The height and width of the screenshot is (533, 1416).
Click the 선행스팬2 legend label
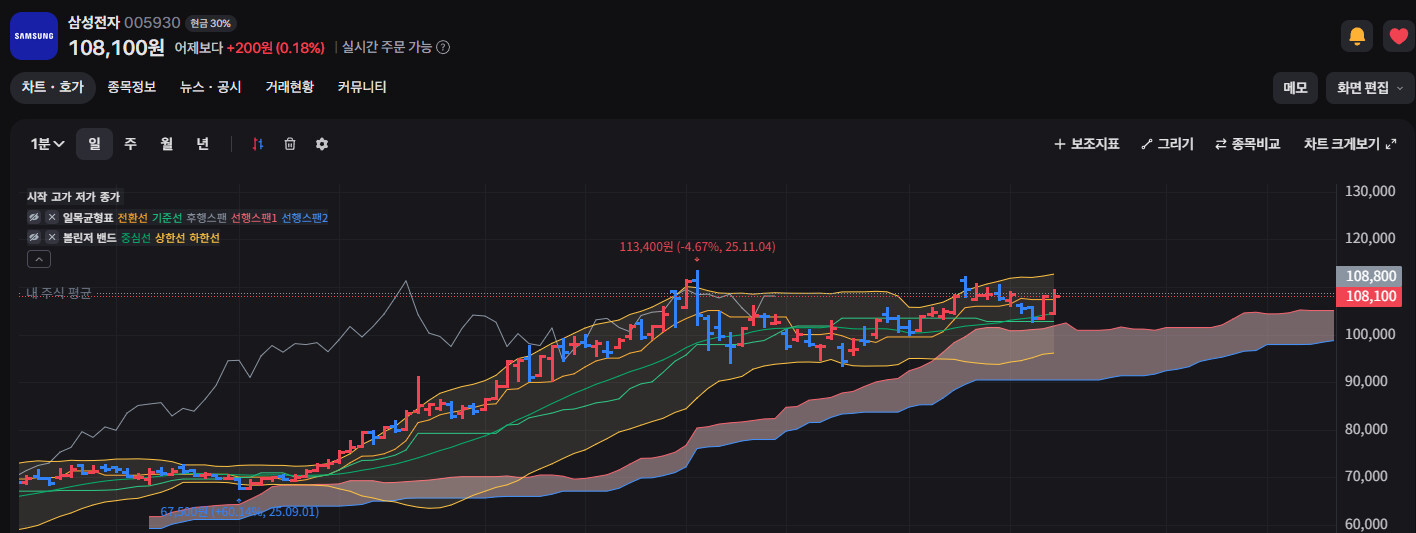pyautogui.click(x=305, y=218)
